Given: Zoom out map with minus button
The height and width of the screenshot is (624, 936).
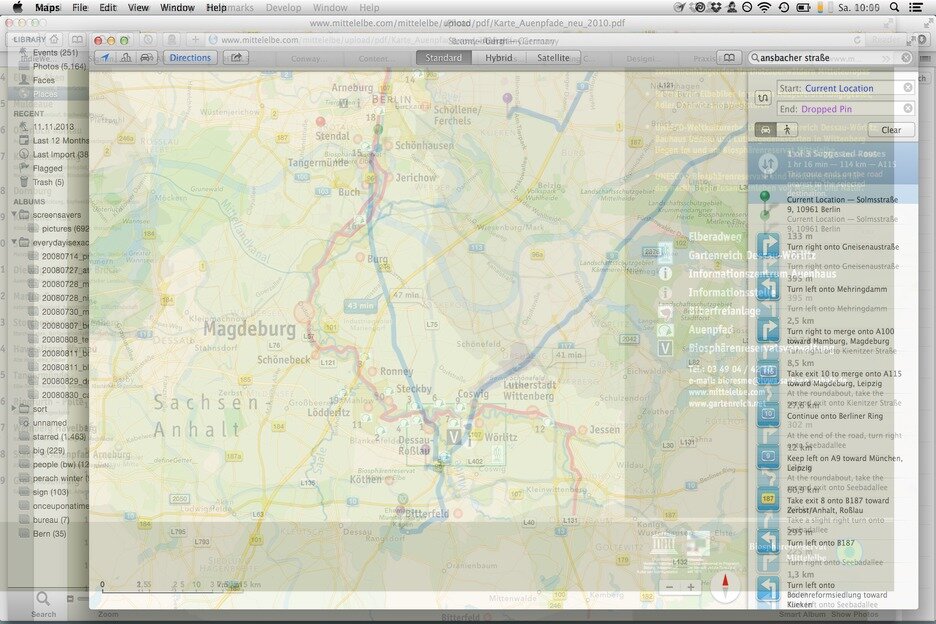Looking at the screenshot, I should pos(669,588).
